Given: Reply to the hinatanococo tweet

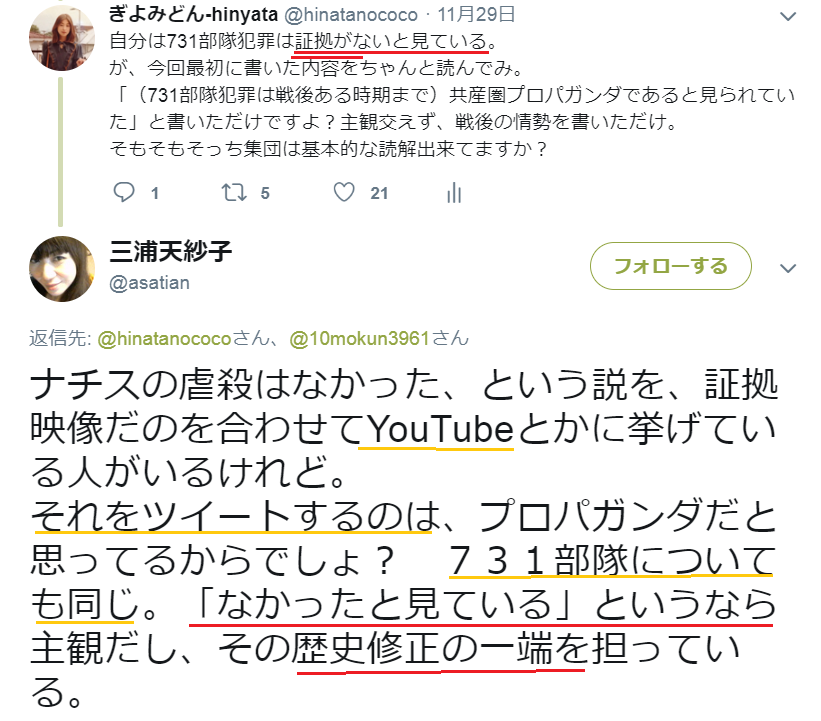Looking at the screenshot, I should point(124,192).
